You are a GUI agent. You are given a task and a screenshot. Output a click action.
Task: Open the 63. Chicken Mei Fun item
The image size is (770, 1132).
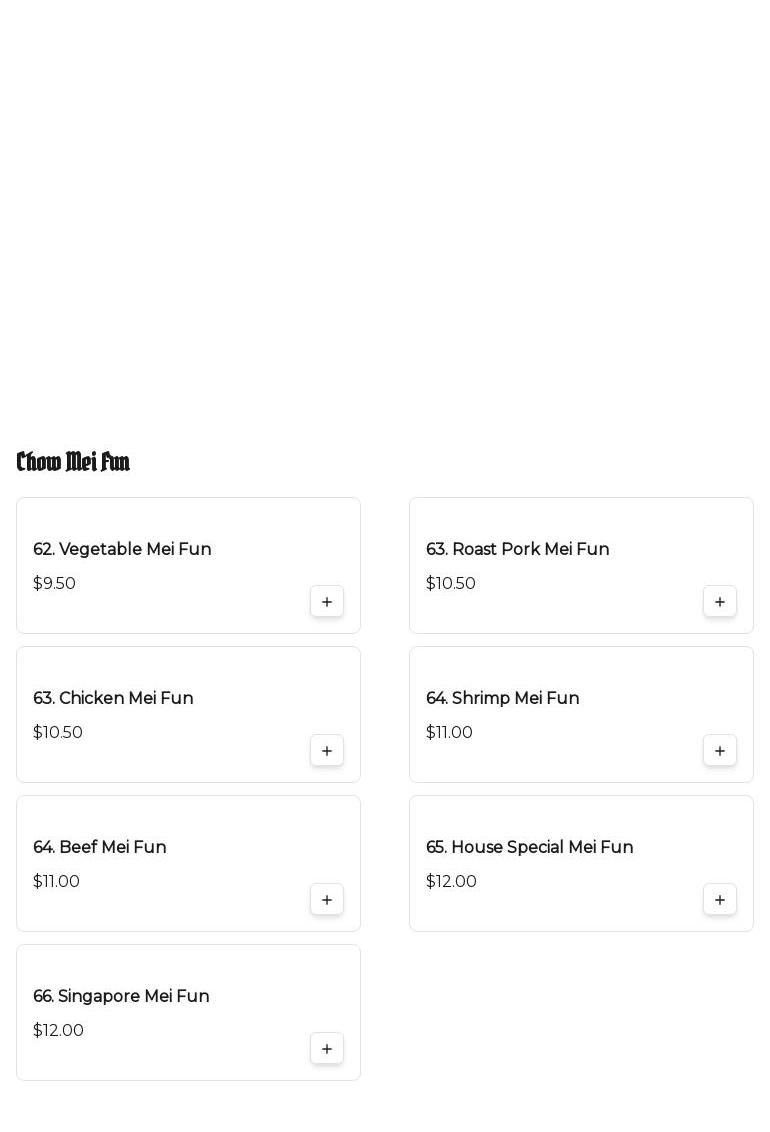pos(113,698)
